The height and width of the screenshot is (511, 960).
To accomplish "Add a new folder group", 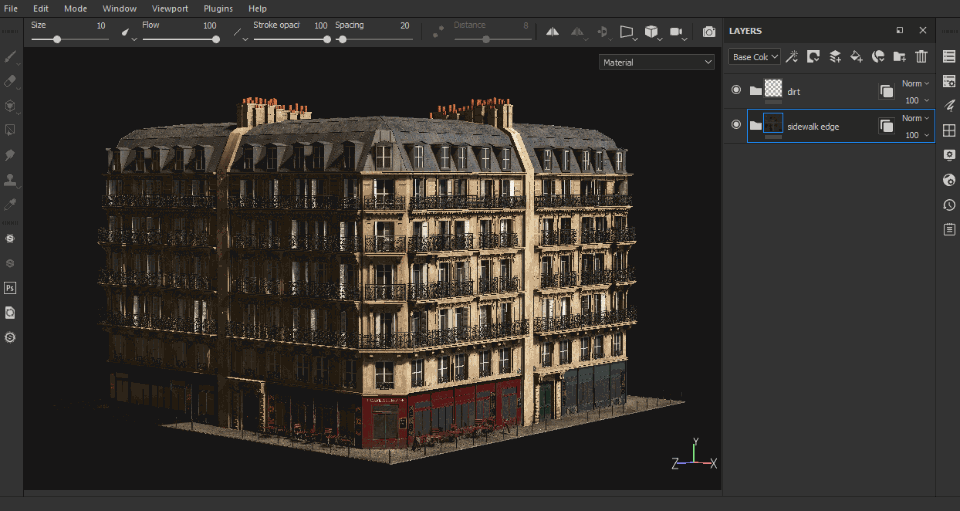I will (899, 57).
